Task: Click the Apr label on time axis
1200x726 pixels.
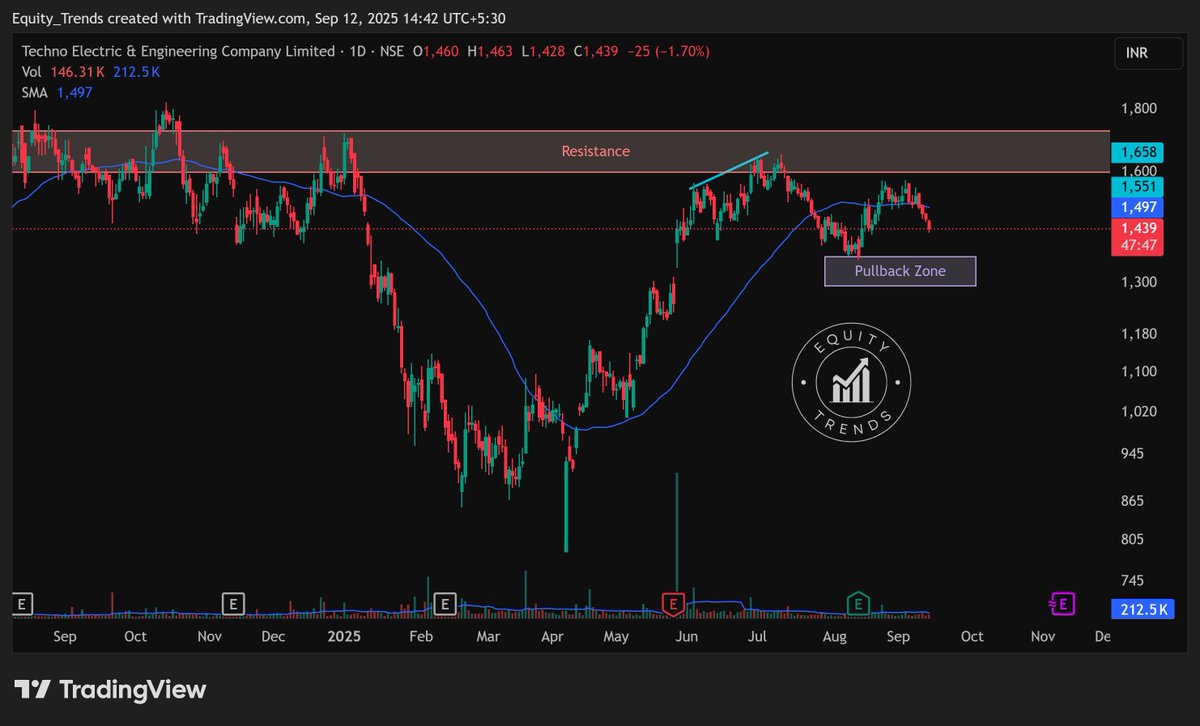Action: coord(551,636)
